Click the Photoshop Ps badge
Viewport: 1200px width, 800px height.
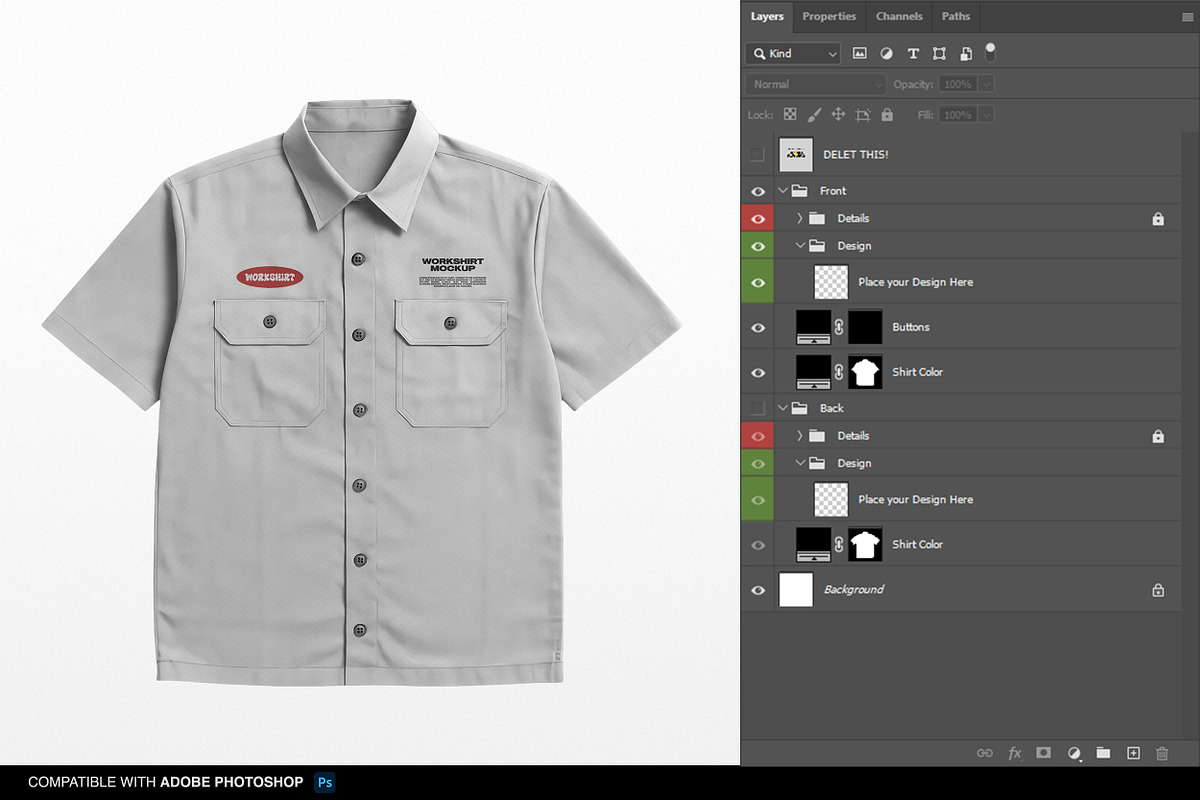(x=324, y=782)
